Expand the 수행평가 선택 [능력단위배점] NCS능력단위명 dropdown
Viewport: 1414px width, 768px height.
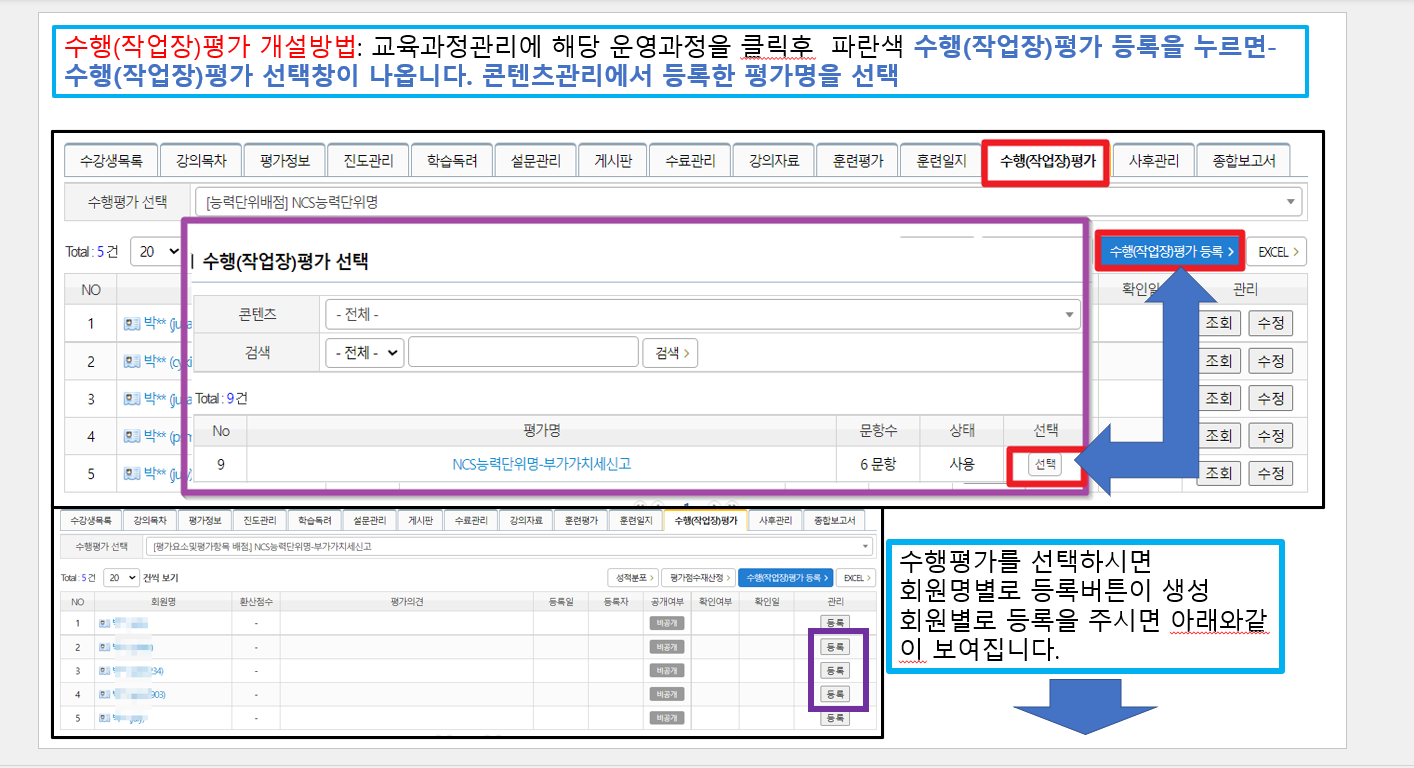[749, 201]
